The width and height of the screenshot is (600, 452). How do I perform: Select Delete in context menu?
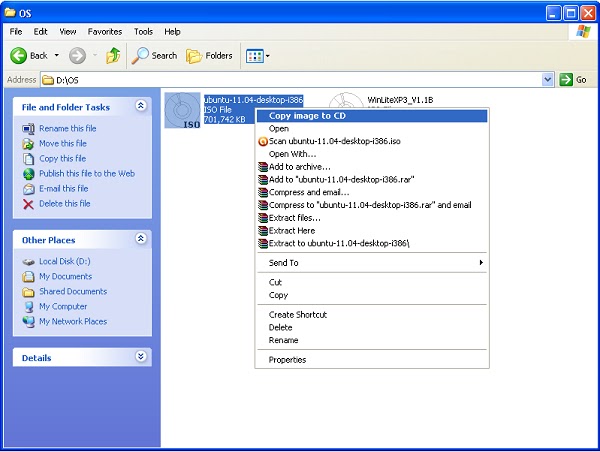[372, 328]
